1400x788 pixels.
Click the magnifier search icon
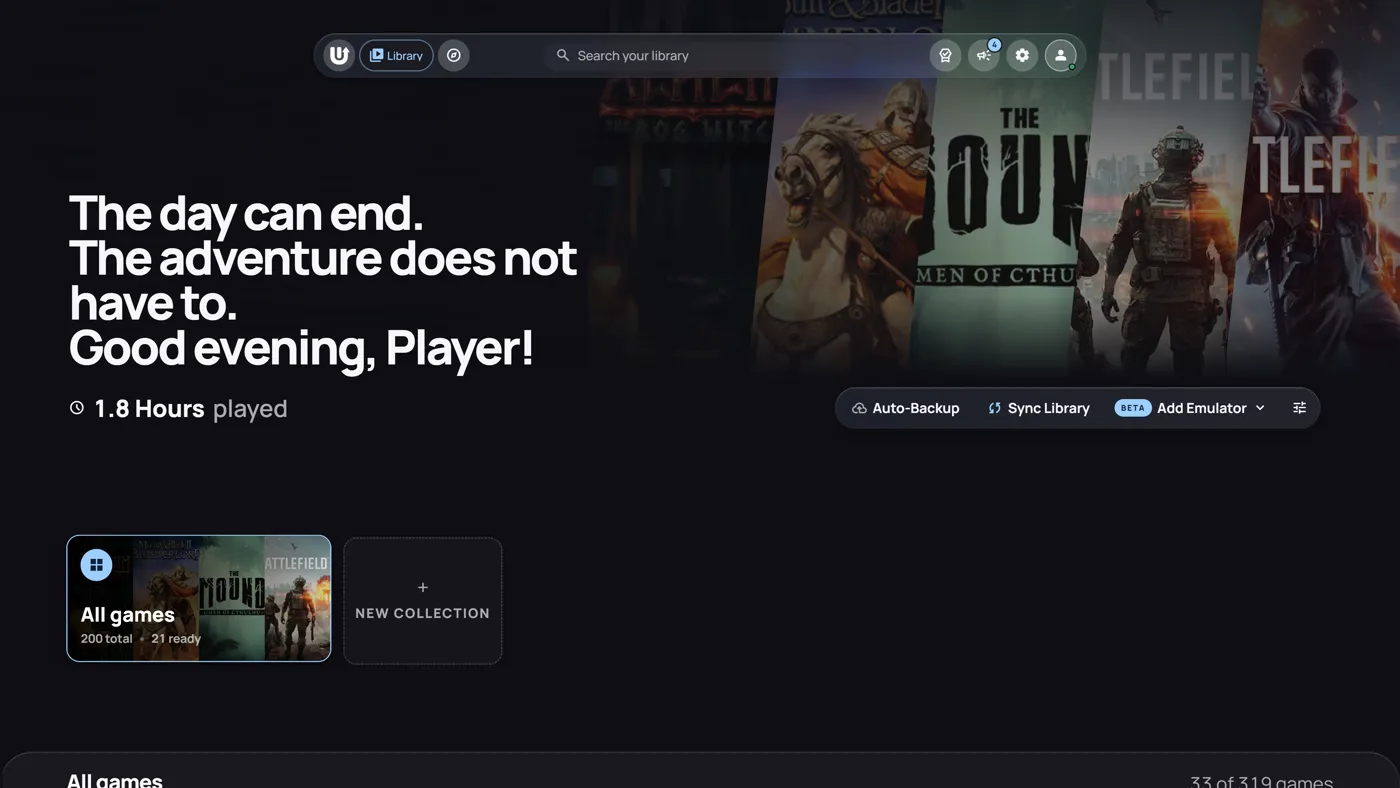point(563,55)
